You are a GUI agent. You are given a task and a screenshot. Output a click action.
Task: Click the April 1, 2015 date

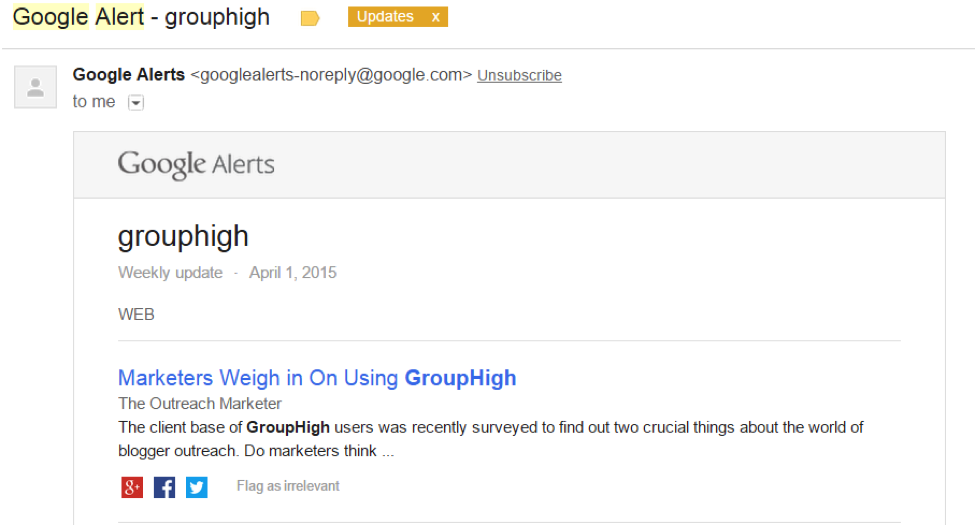click(293, 272)
